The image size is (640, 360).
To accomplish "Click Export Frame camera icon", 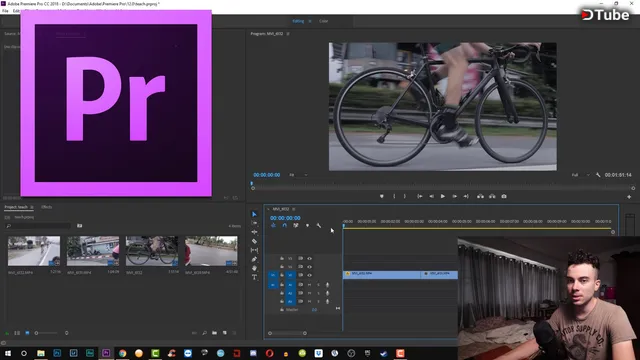I will pyautogui.click(x=504, y=196).
